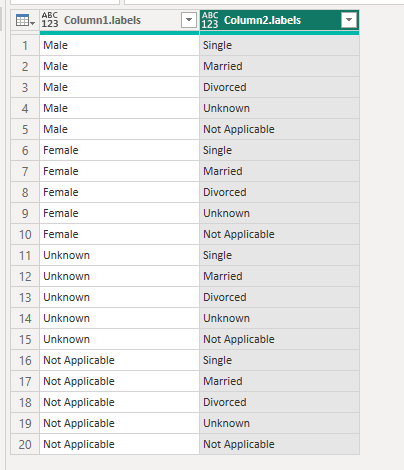The image size is (404, 470).
Task: Select row number 10
Action: coord(25,234)
